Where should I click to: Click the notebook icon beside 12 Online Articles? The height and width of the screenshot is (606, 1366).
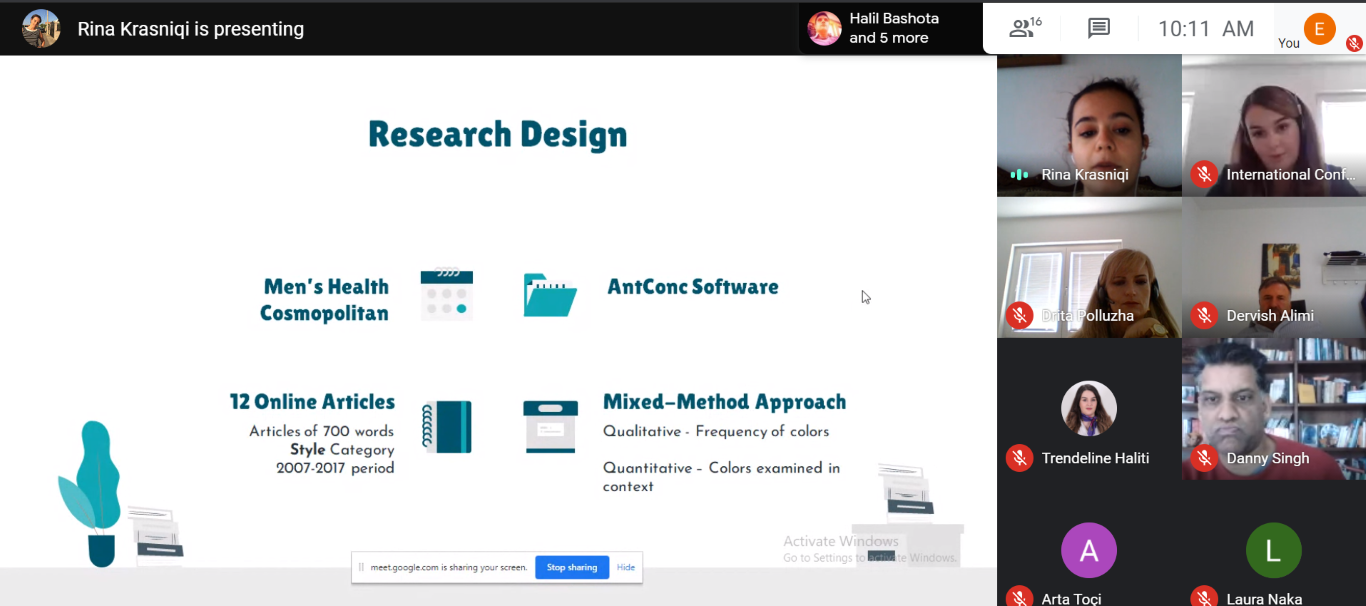tap(446, 427)
